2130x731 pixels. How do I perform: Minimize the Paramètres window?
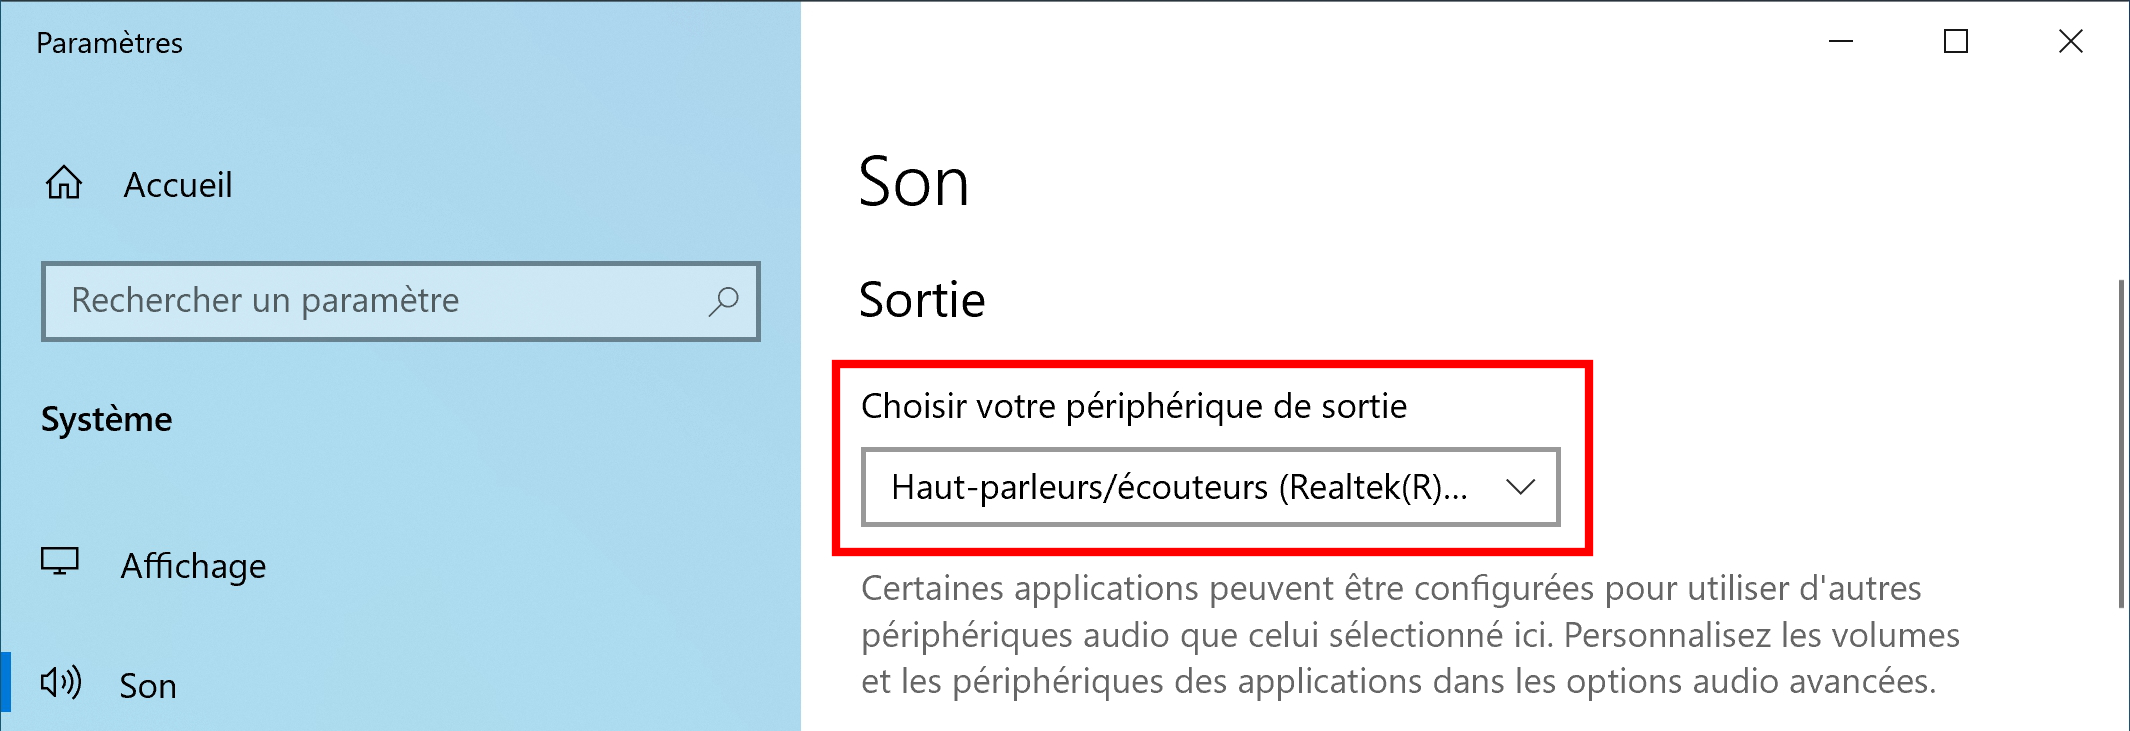[x=1841, y=41]
